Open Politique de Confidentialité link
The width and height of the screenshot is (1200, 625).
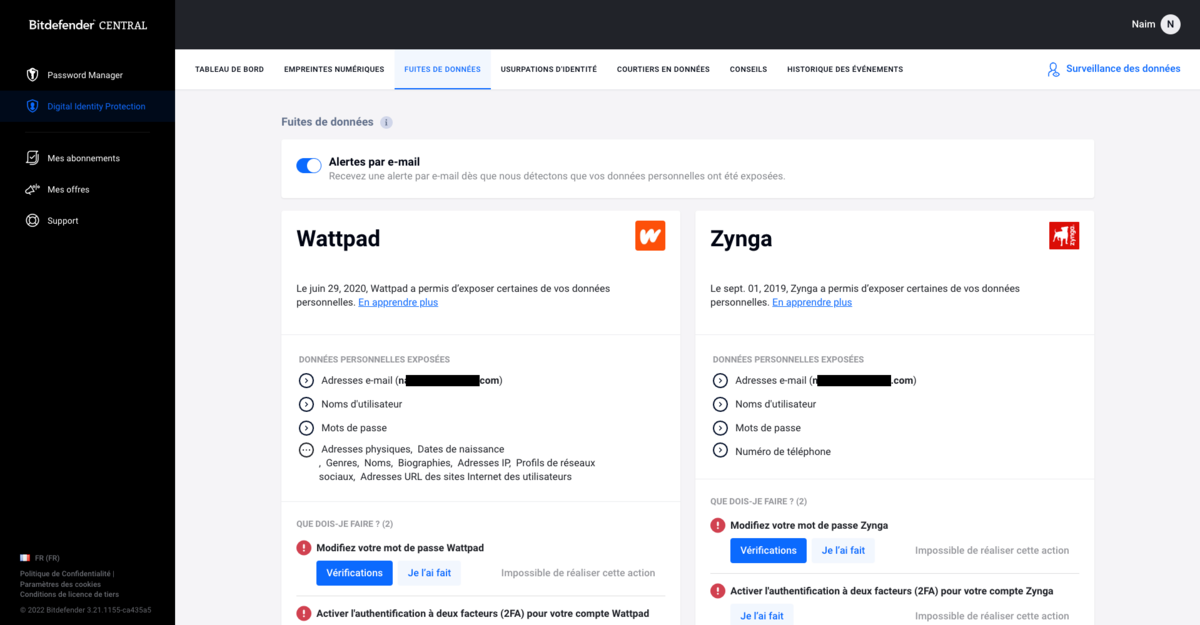coord(65,574)
